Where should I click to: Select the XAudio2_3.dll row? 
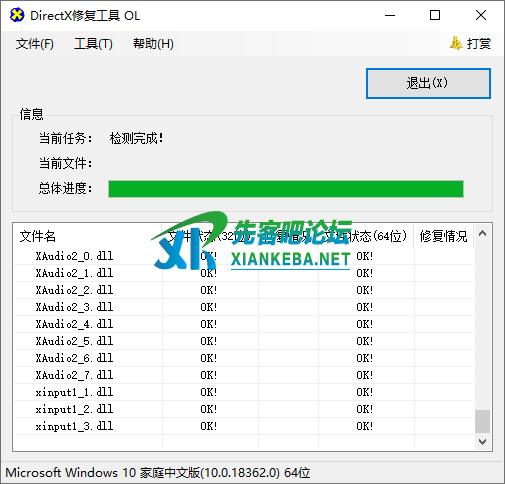coord(244,307)
